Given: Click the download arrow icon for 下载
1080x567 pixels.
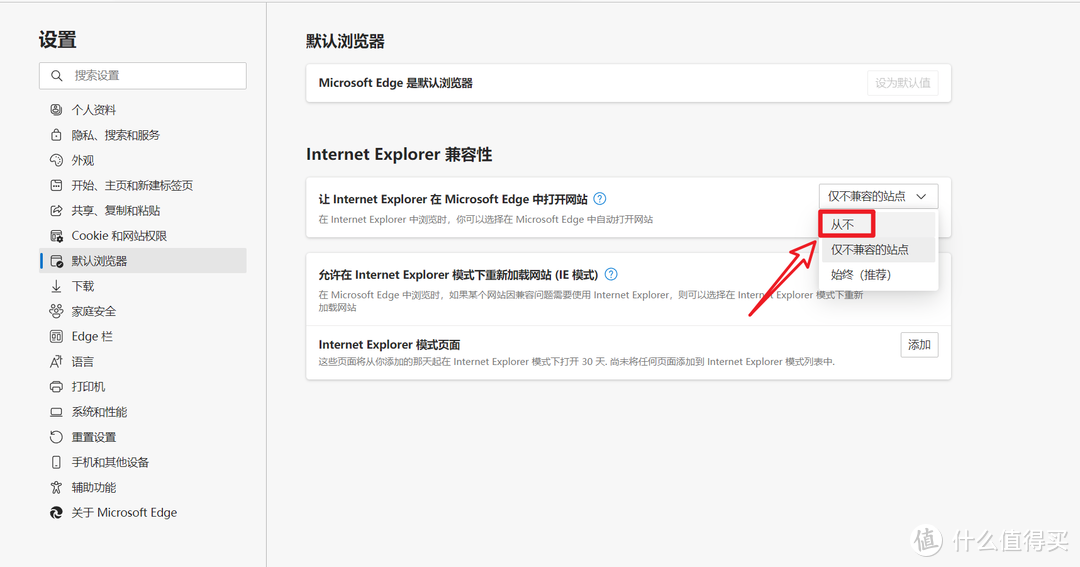Looking at the screenshot, I should pos(56,286).
